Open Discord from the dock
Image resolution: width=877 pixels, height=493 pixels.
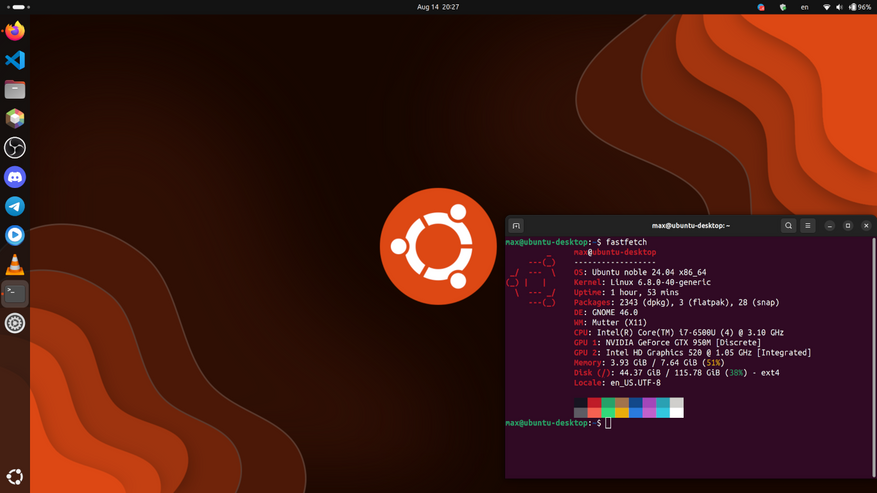[x=15, y=177]
